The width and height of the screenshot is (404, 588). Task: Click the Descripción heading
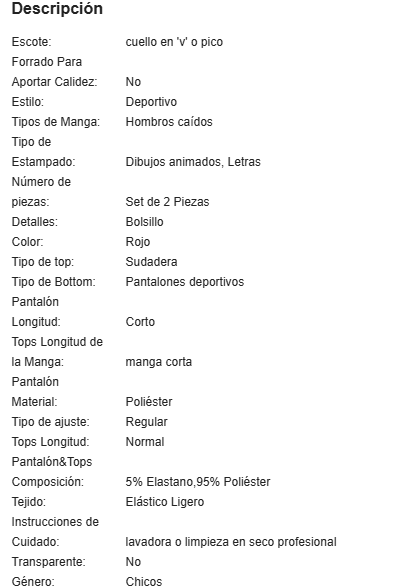[57, 9]
